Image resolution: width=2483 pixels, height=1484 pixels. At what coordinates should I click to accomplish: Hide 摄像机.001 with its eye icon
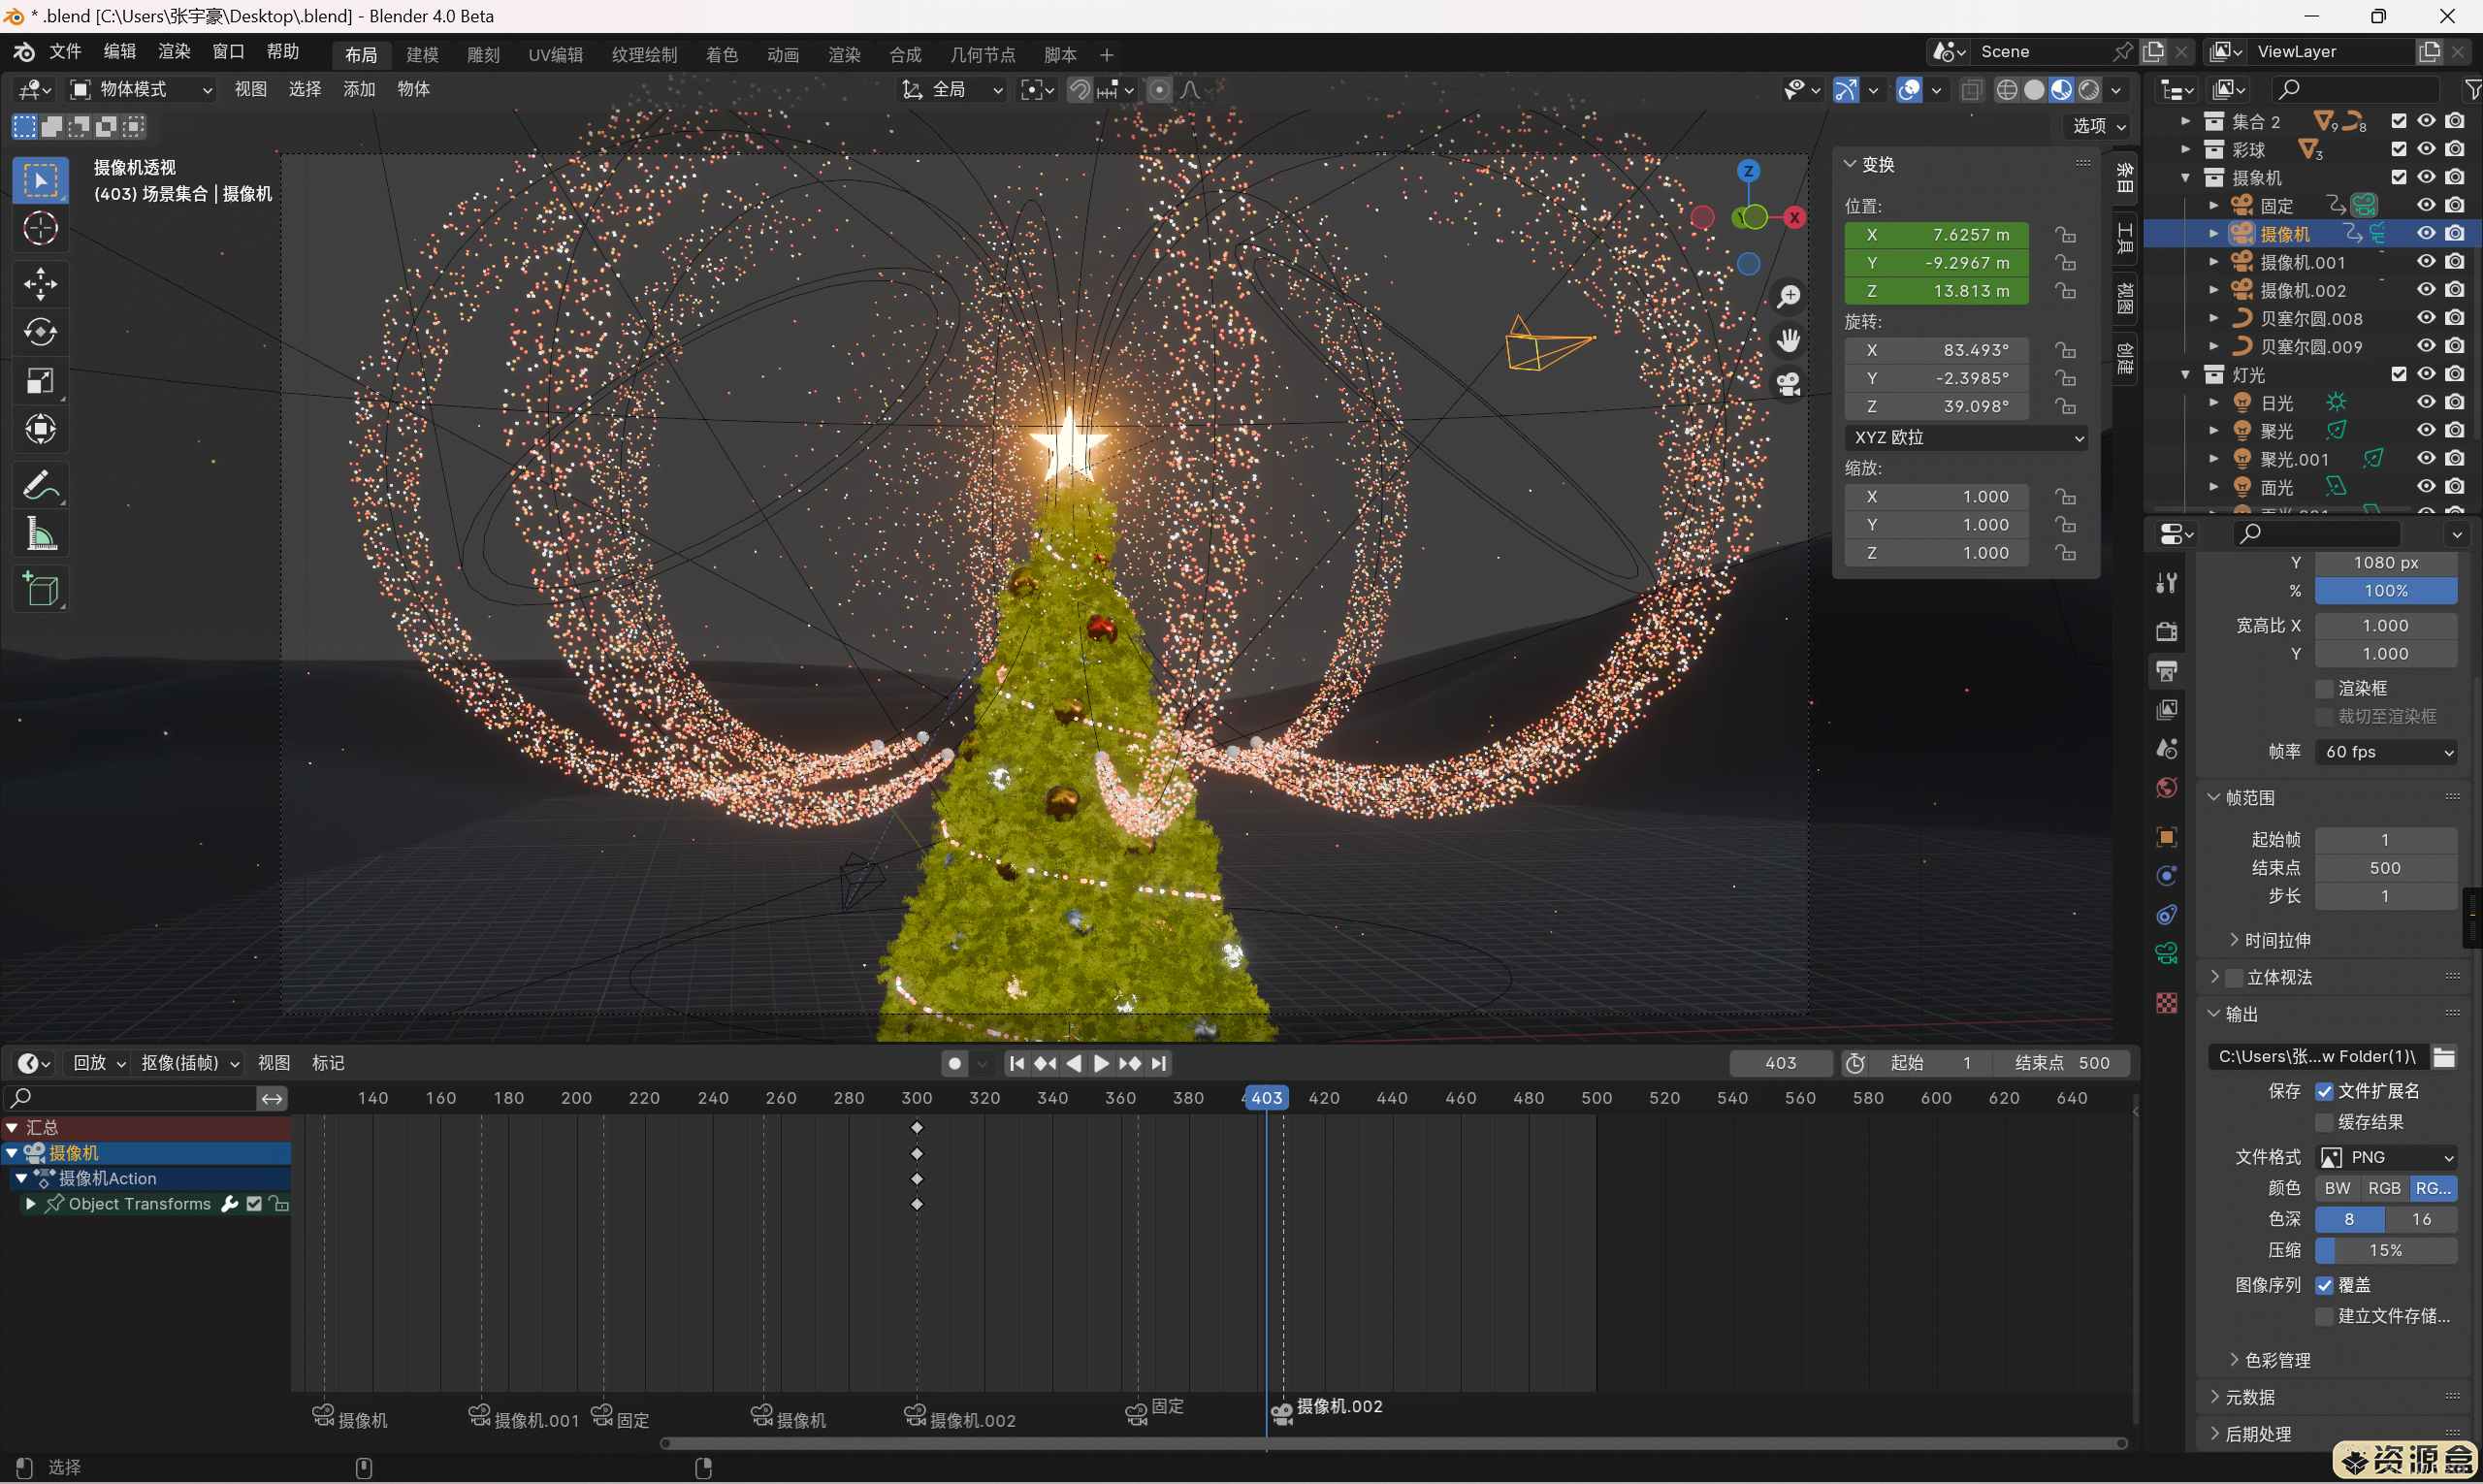[x=2426, y=262]
